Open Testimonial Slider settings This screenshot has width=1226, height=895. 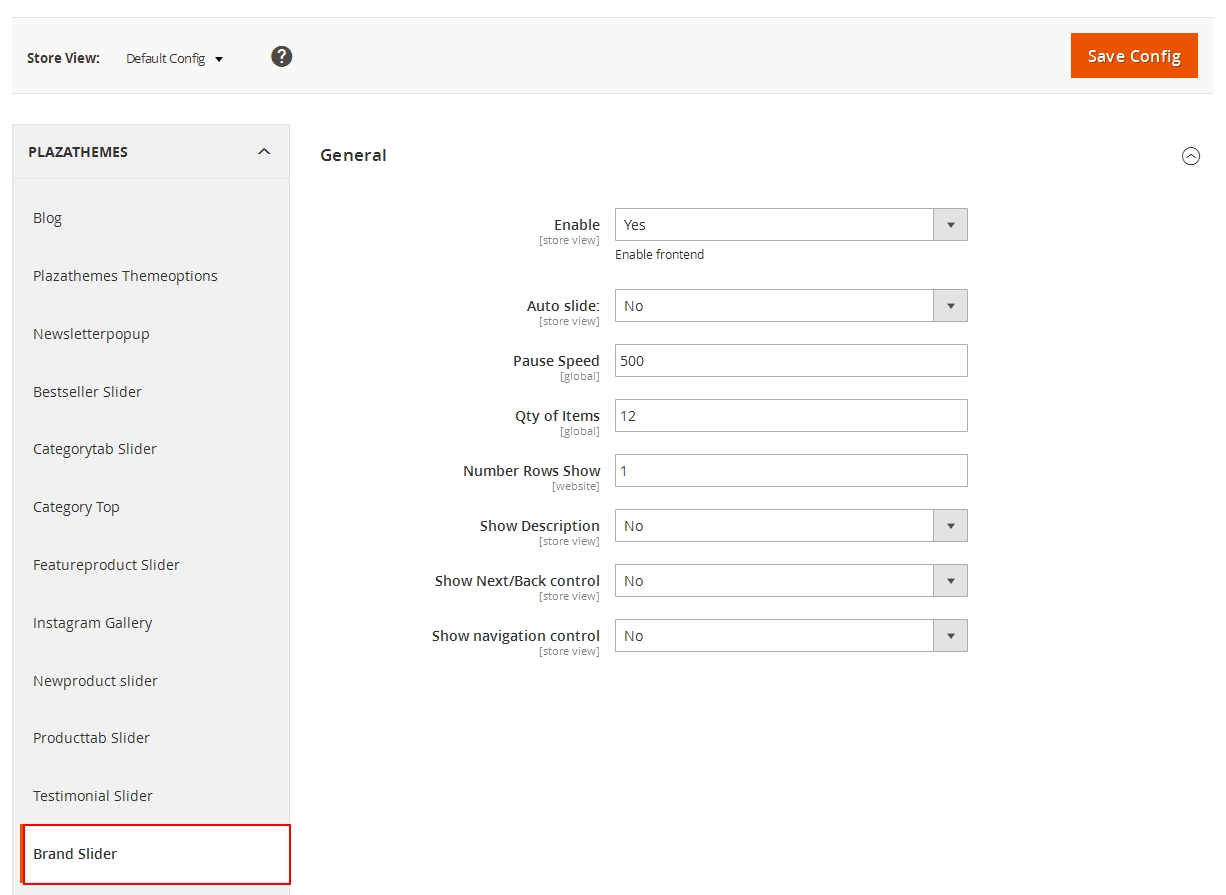[x=93, y=796]
